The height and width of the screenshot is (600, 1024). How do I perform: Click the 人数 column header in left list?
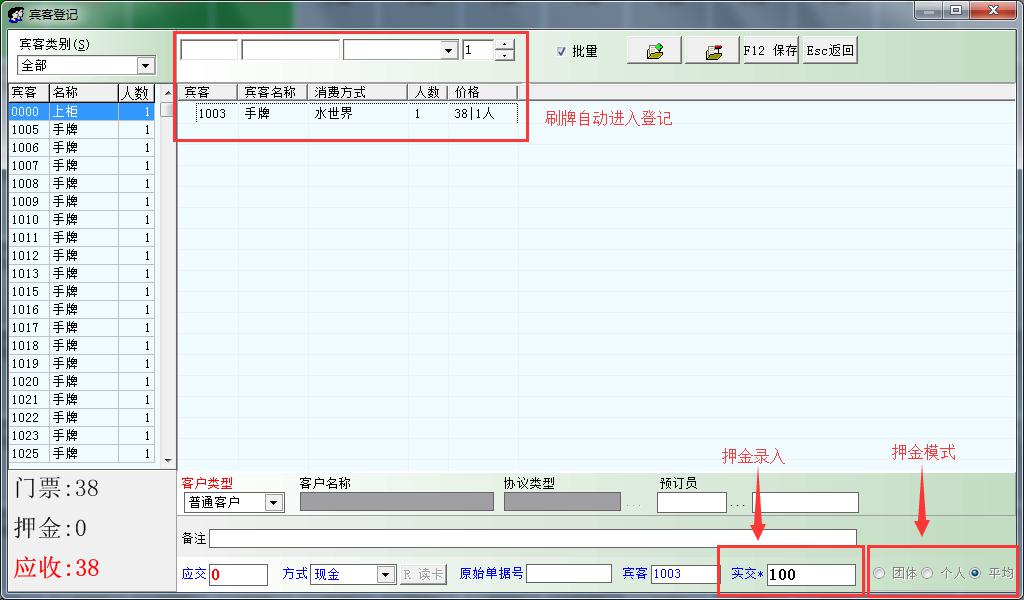coord(136,93)
